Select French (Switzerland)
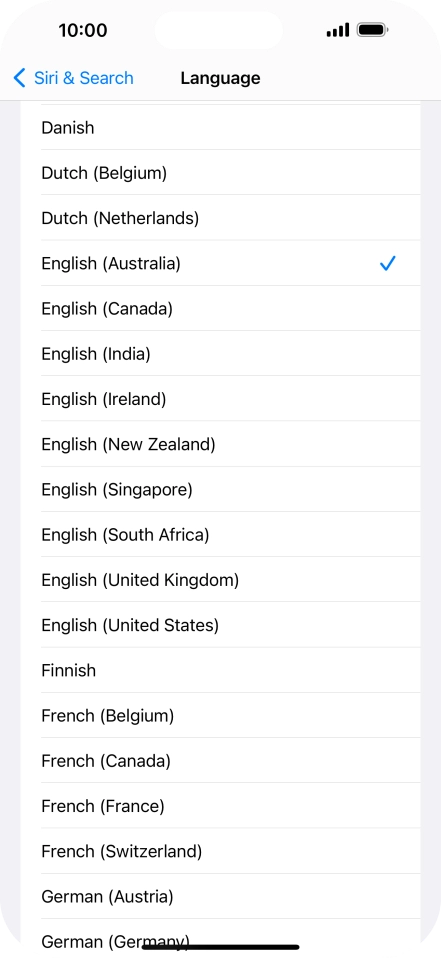Viewport: 441px width, 958px height. tap(220, 850)
